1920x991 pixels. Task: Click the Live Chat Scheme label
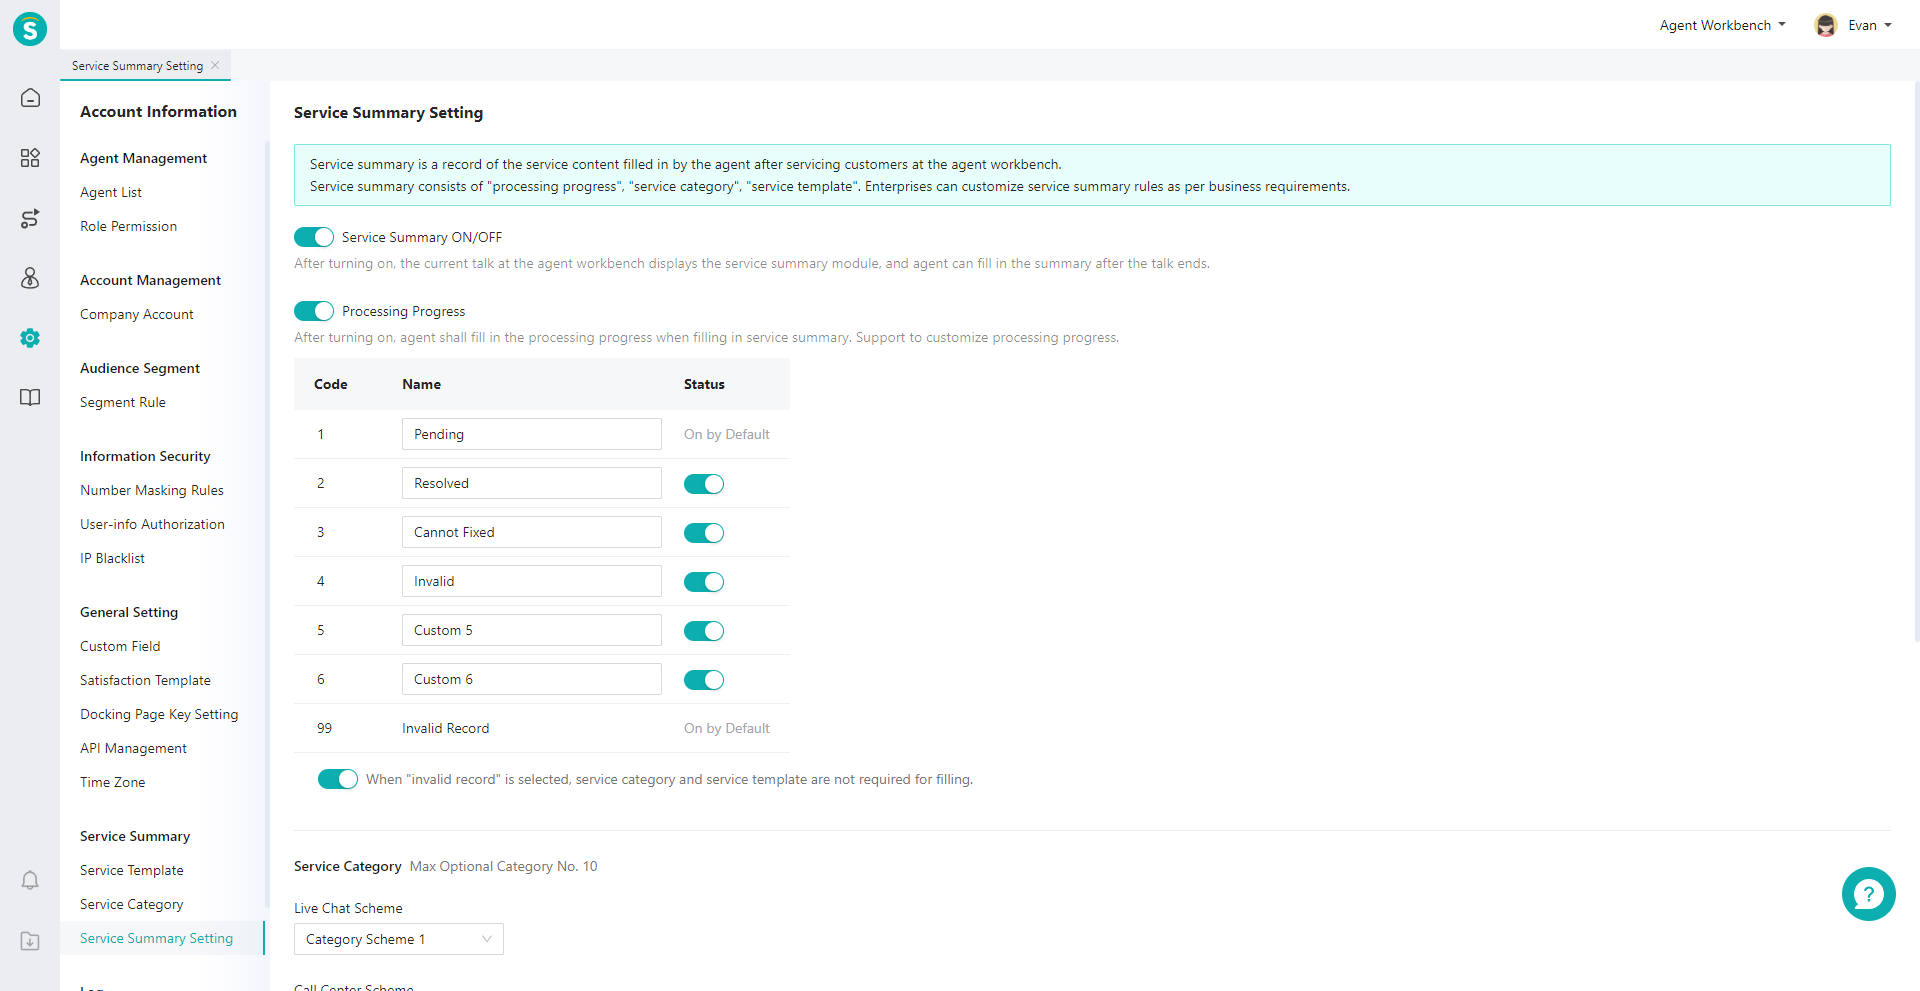[348, 908]
